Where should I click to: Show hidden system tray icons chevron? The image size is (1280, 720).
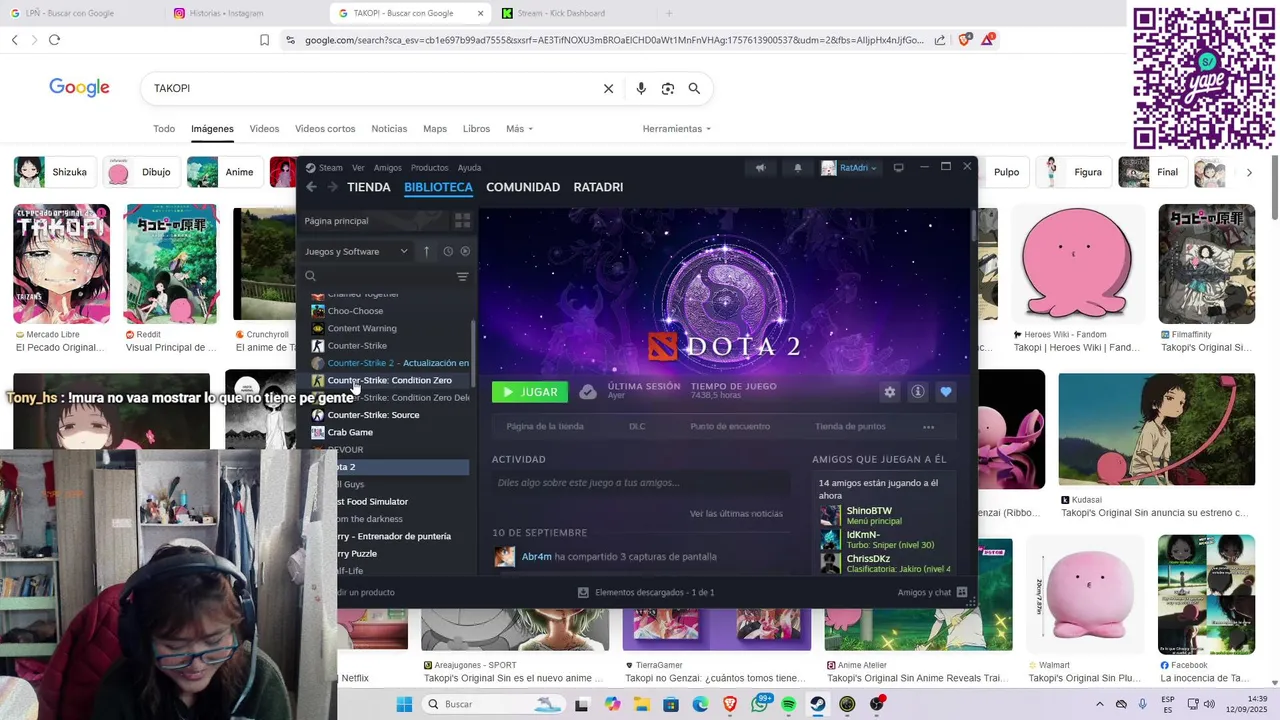pyautogui.click(x=1100, y=704)
